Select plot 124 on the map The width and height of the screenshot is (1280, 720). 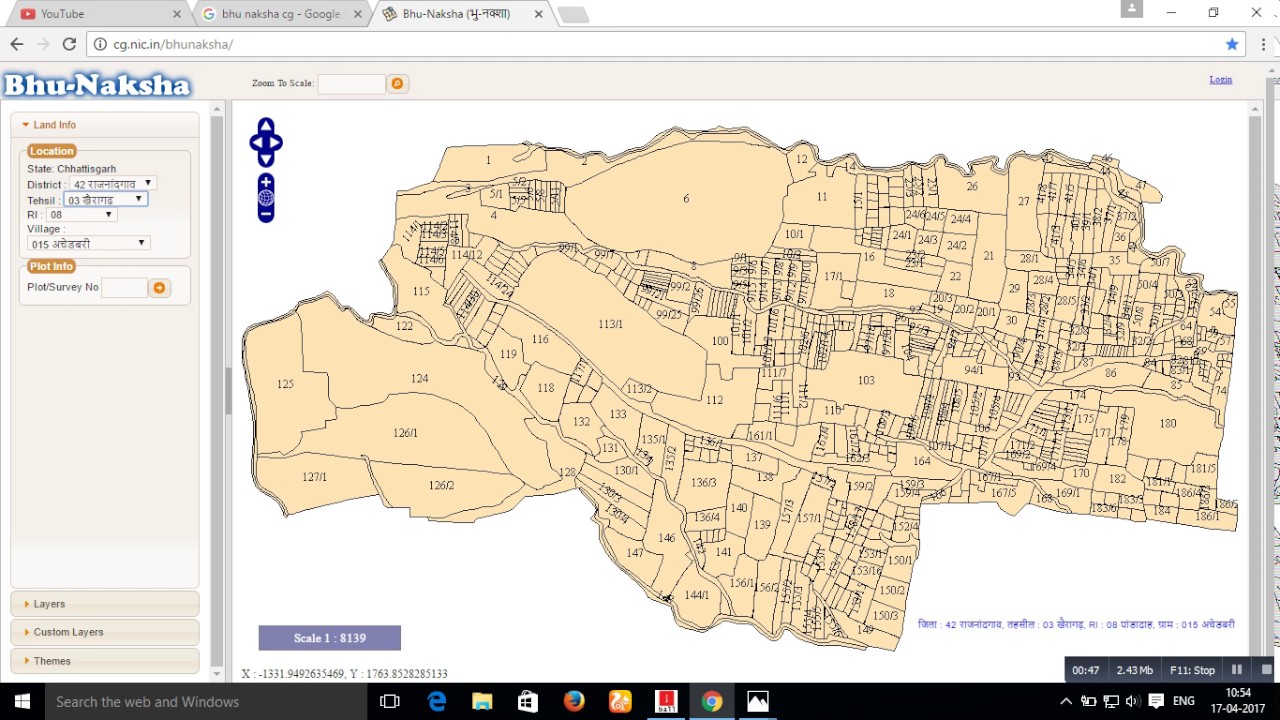[x=419, y=378]
